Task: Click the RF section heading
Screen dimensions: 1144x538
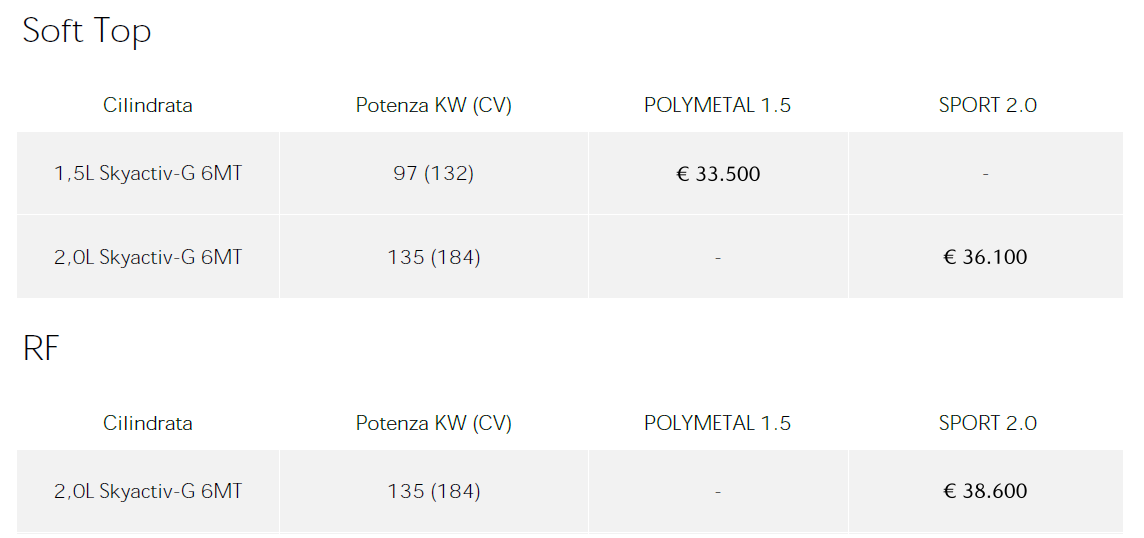Action: tap(41, 349)
